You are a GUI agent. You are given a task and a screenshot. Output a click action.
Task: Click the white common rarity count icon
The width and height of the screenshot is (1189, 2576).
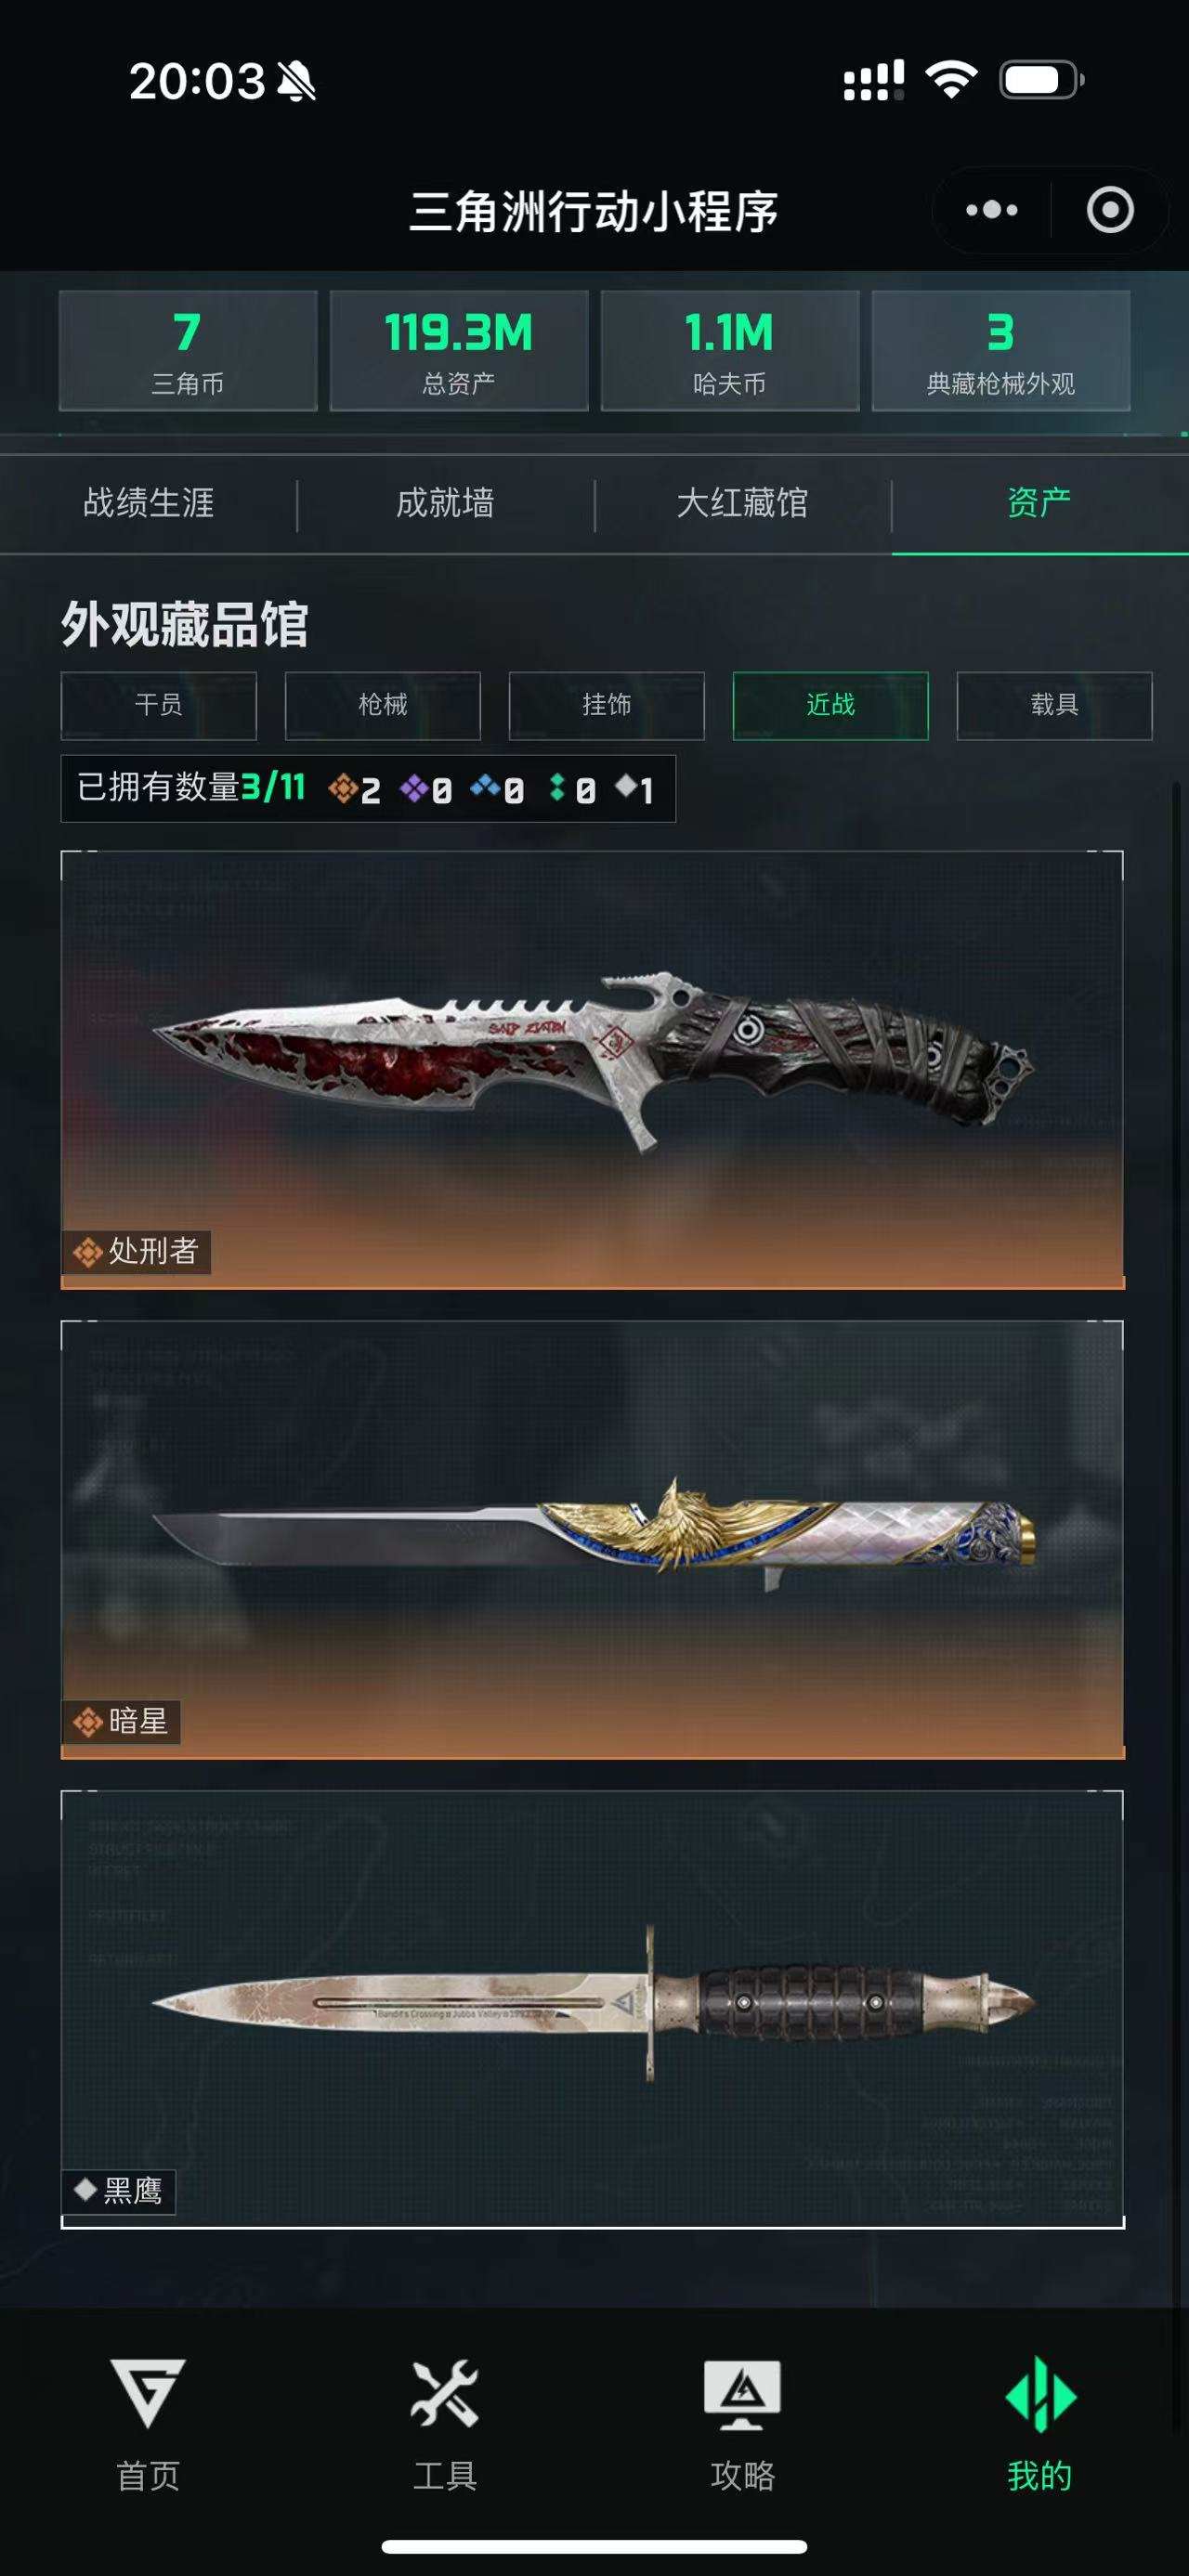click(x=626, y=787)
